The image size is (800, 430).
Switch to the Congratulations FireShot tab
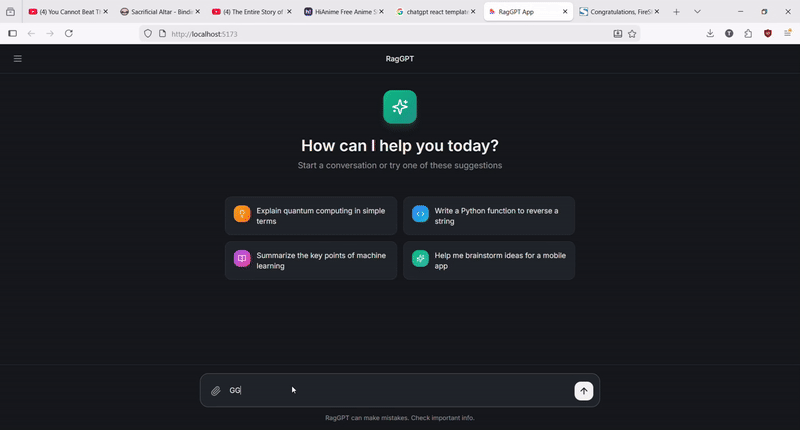(x=619, y=12)
